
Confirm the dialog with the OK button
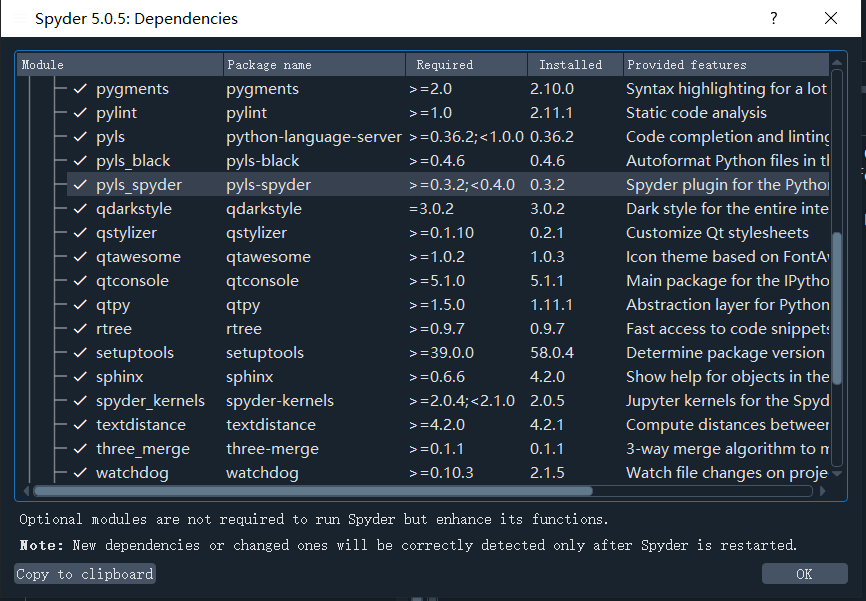[x=804, y=574]
